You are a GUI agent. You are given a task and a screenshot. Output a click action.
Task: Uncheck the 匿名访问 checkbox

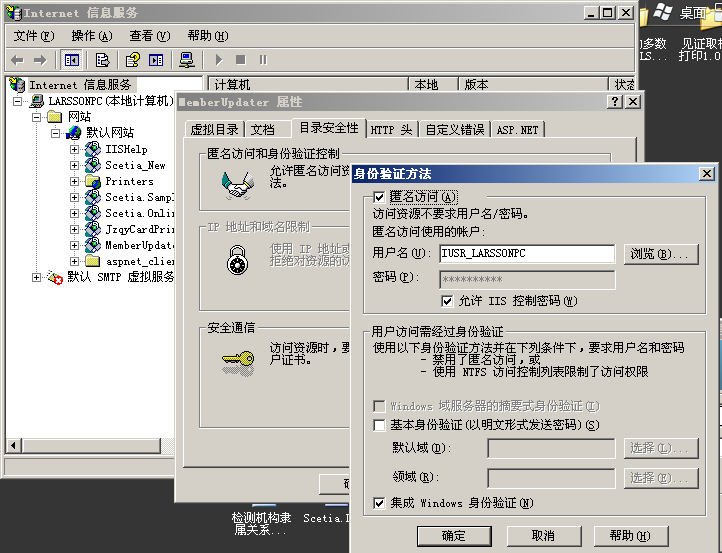click(379, 197)
